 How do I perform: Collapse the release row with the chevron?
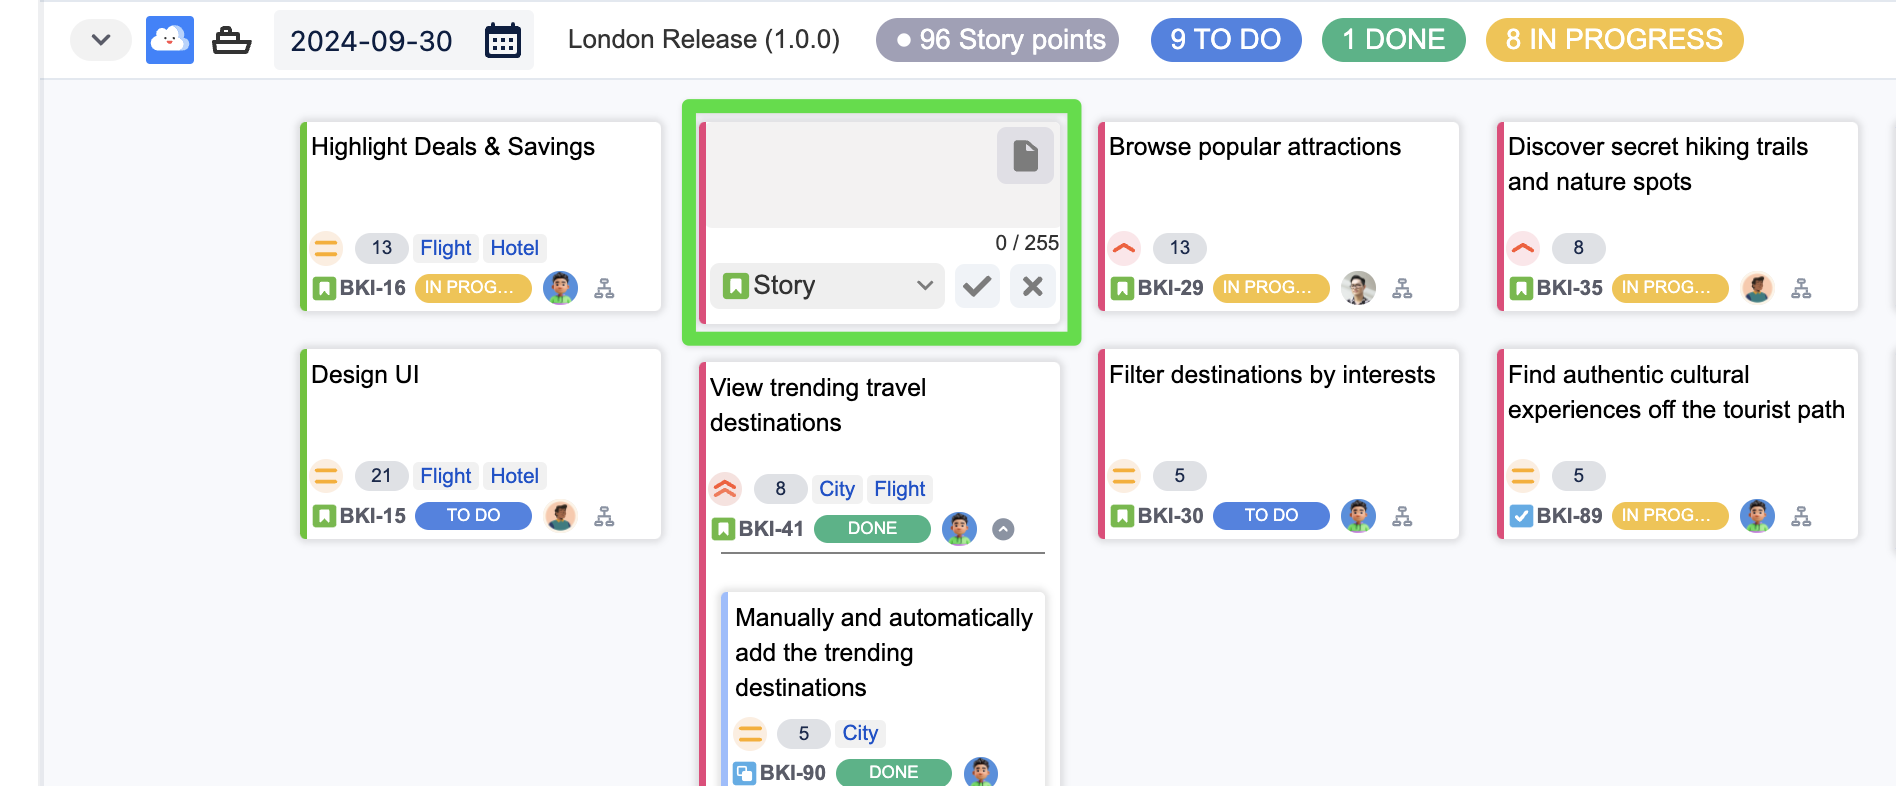click(100, 40)
